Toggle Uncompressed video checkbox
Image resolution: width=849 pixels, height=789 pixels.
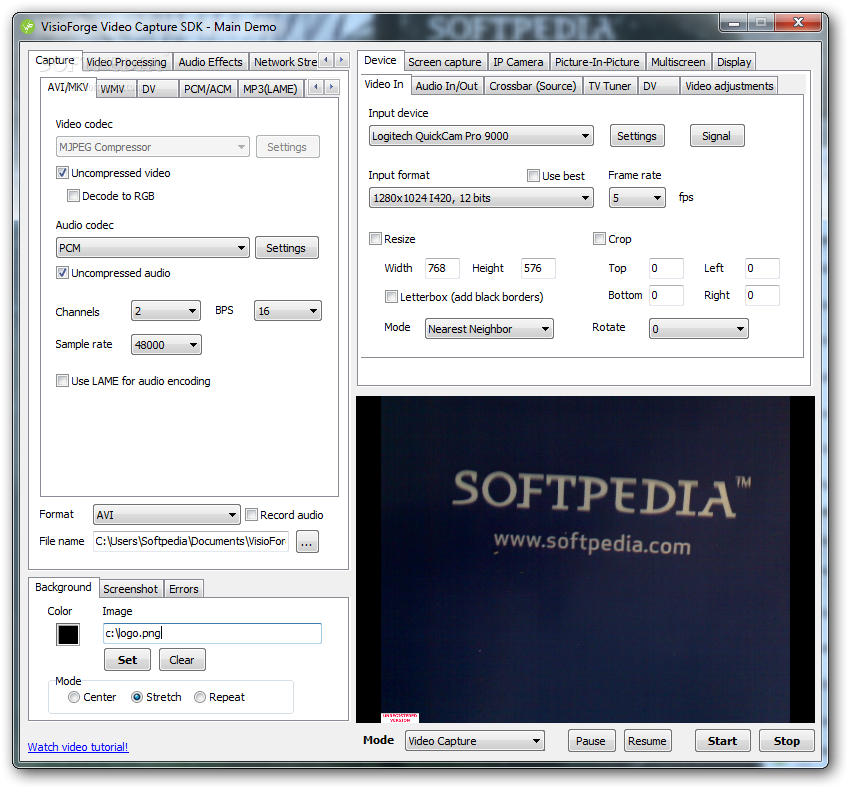[62, 173]
